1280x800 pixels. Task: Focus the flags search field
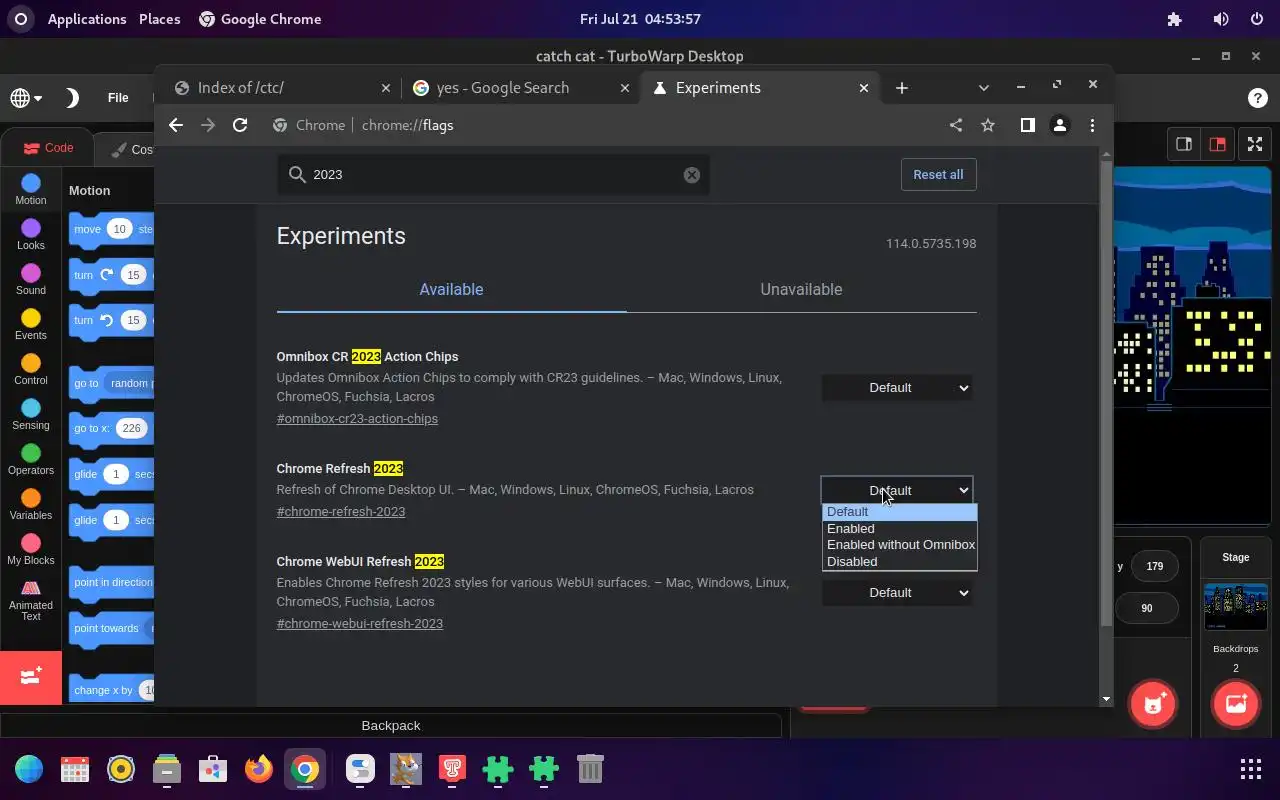pyautogui.click(x=493, y=174)
